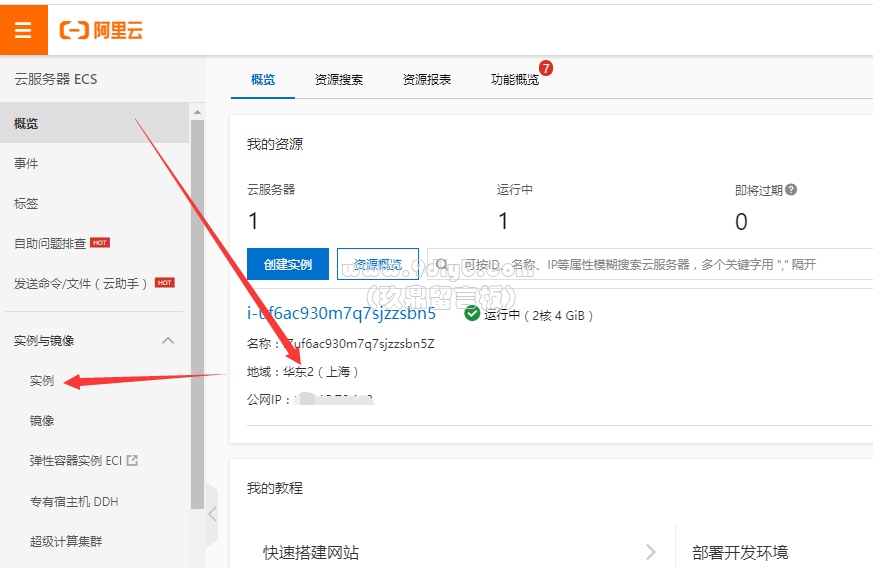Click the sidebar vertical scrollbar thumb
The height and width of the screenshot is (568, 873).
tap(197, 315)
